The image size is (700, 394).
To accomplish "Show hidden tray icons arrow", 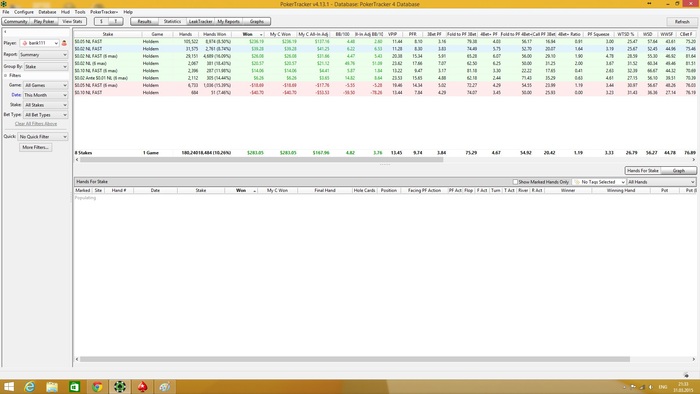I will [x=624, y=387].
